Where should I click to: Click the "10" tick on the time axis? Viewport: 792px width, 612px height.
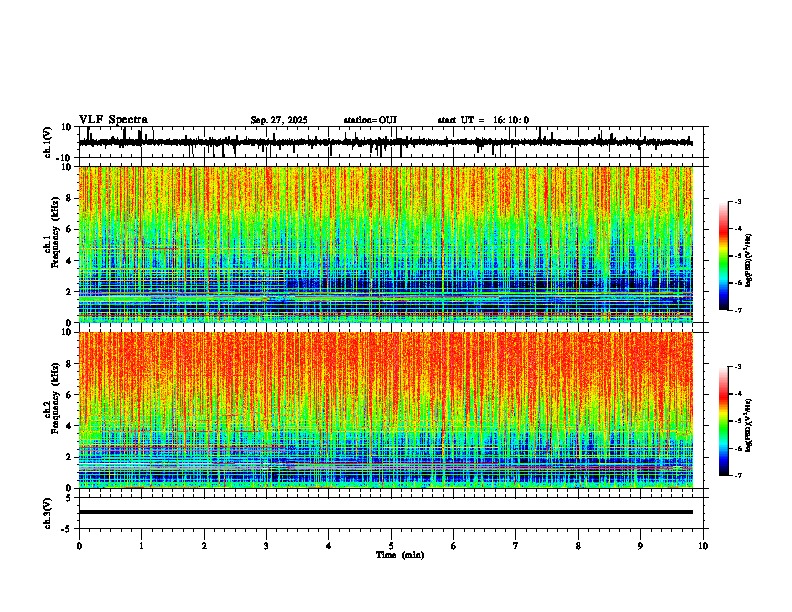pos(703,546)
